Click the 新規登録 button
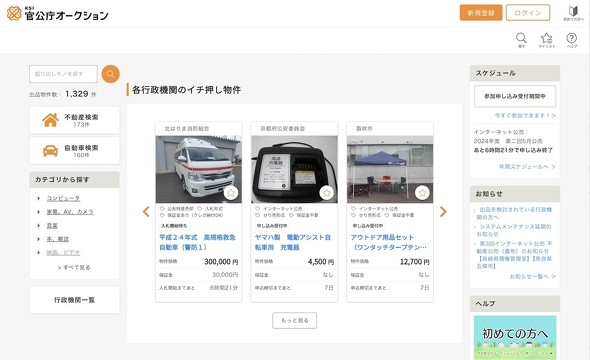Viewport: 590px width, 360px height. pyautogui.click(x=481, y=13)
